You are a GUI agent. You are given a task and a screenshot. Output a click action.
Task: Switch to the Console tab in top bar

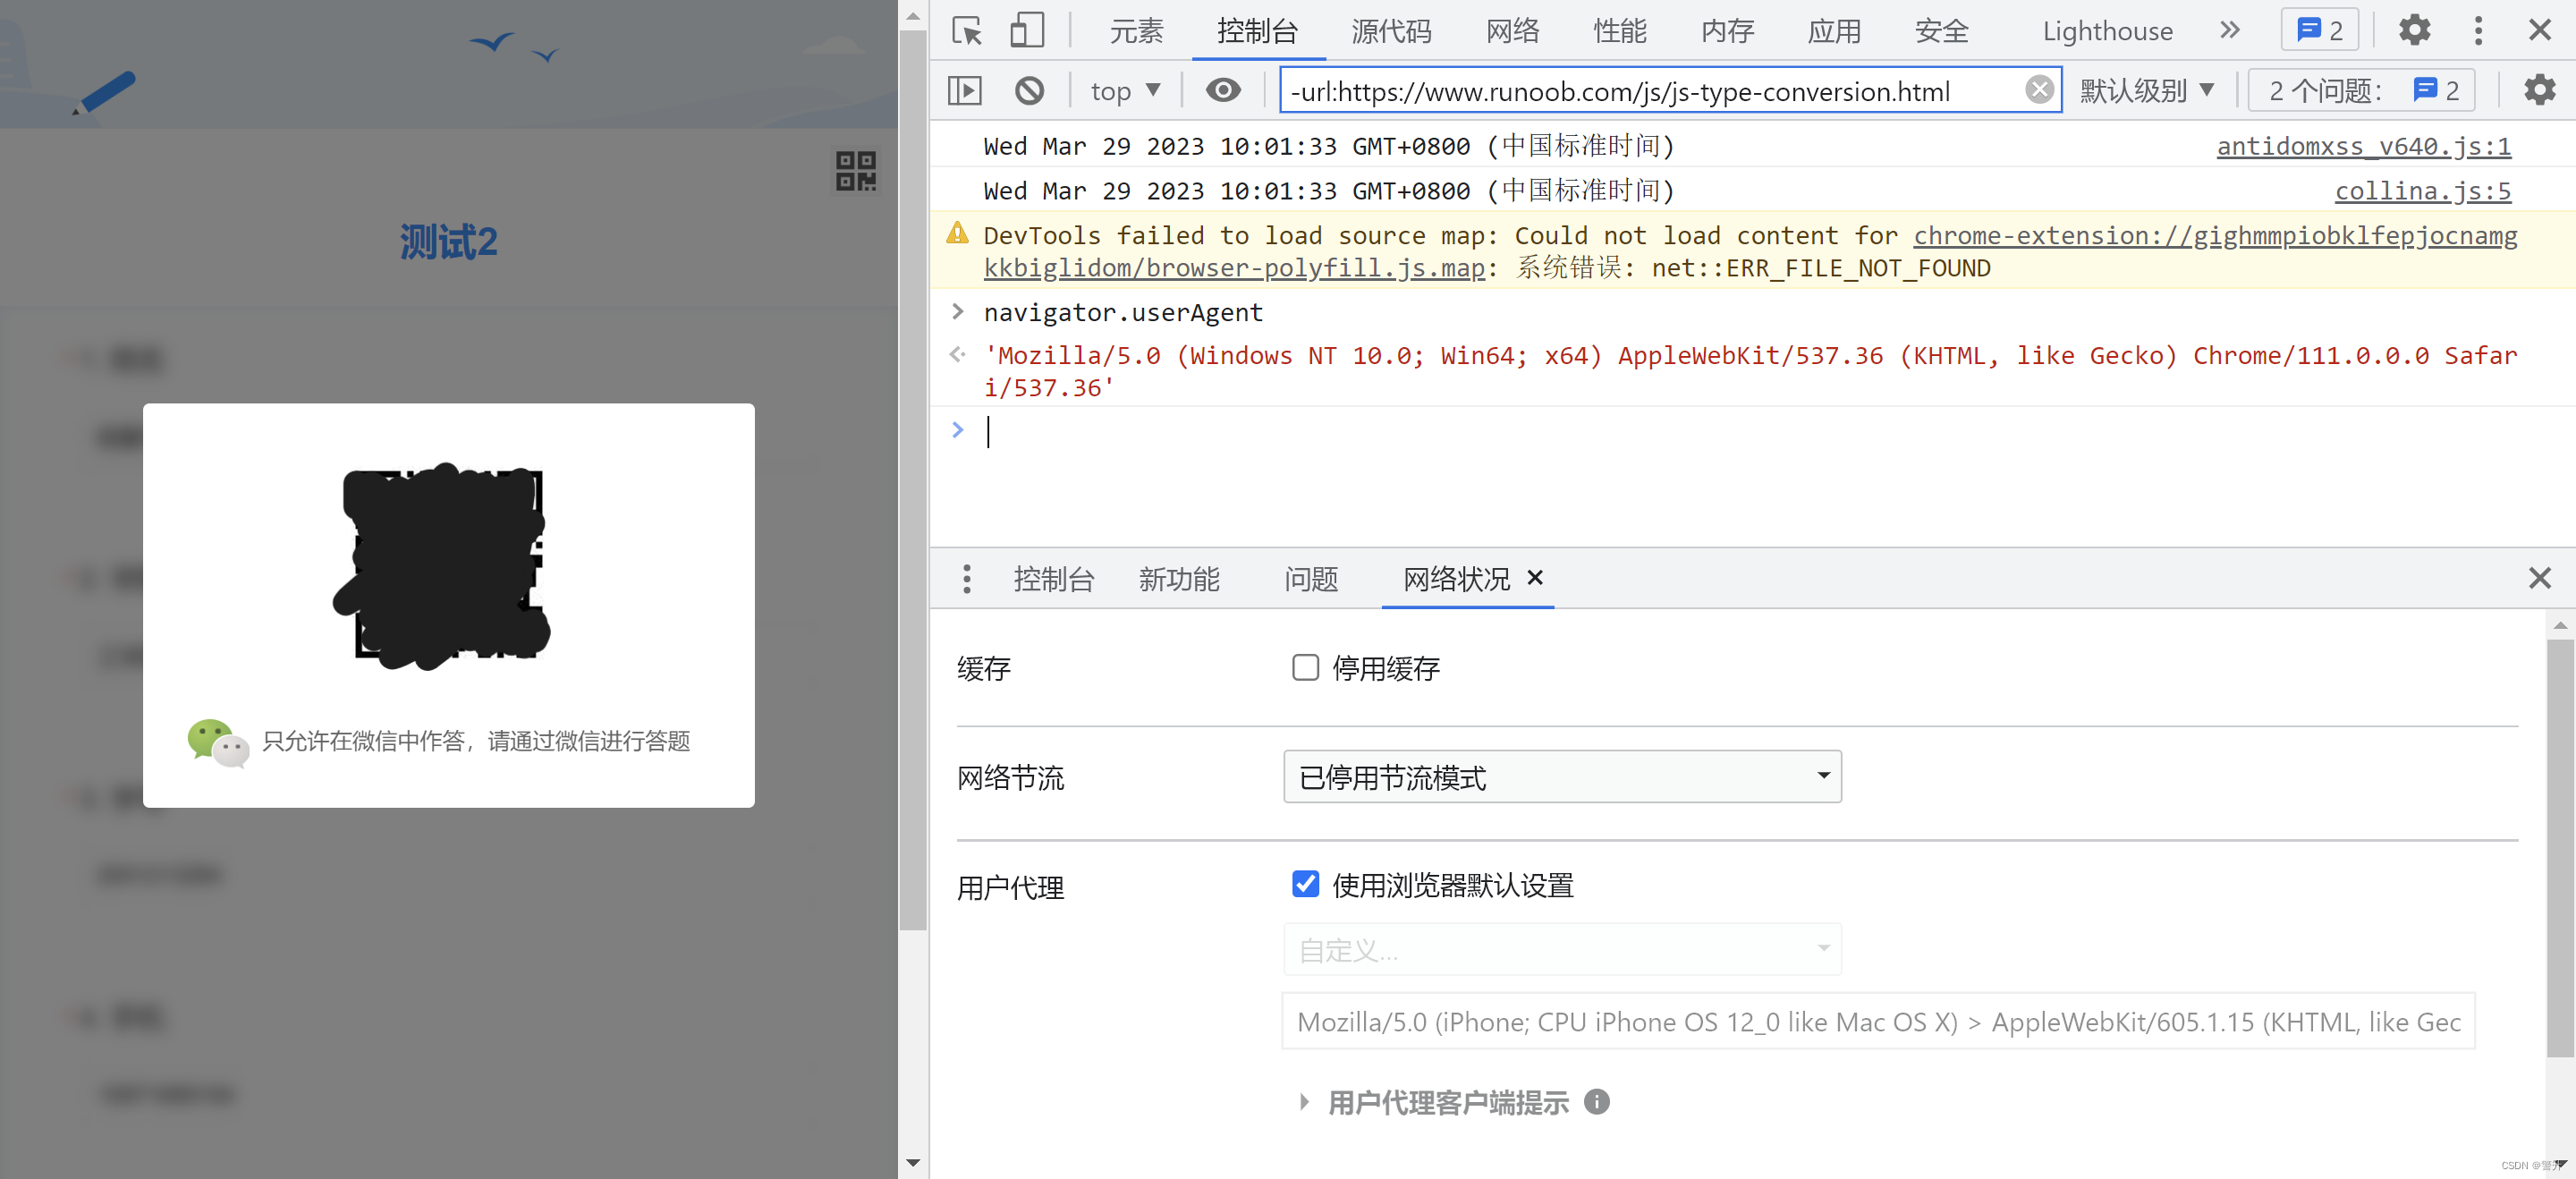point(1257,31)
